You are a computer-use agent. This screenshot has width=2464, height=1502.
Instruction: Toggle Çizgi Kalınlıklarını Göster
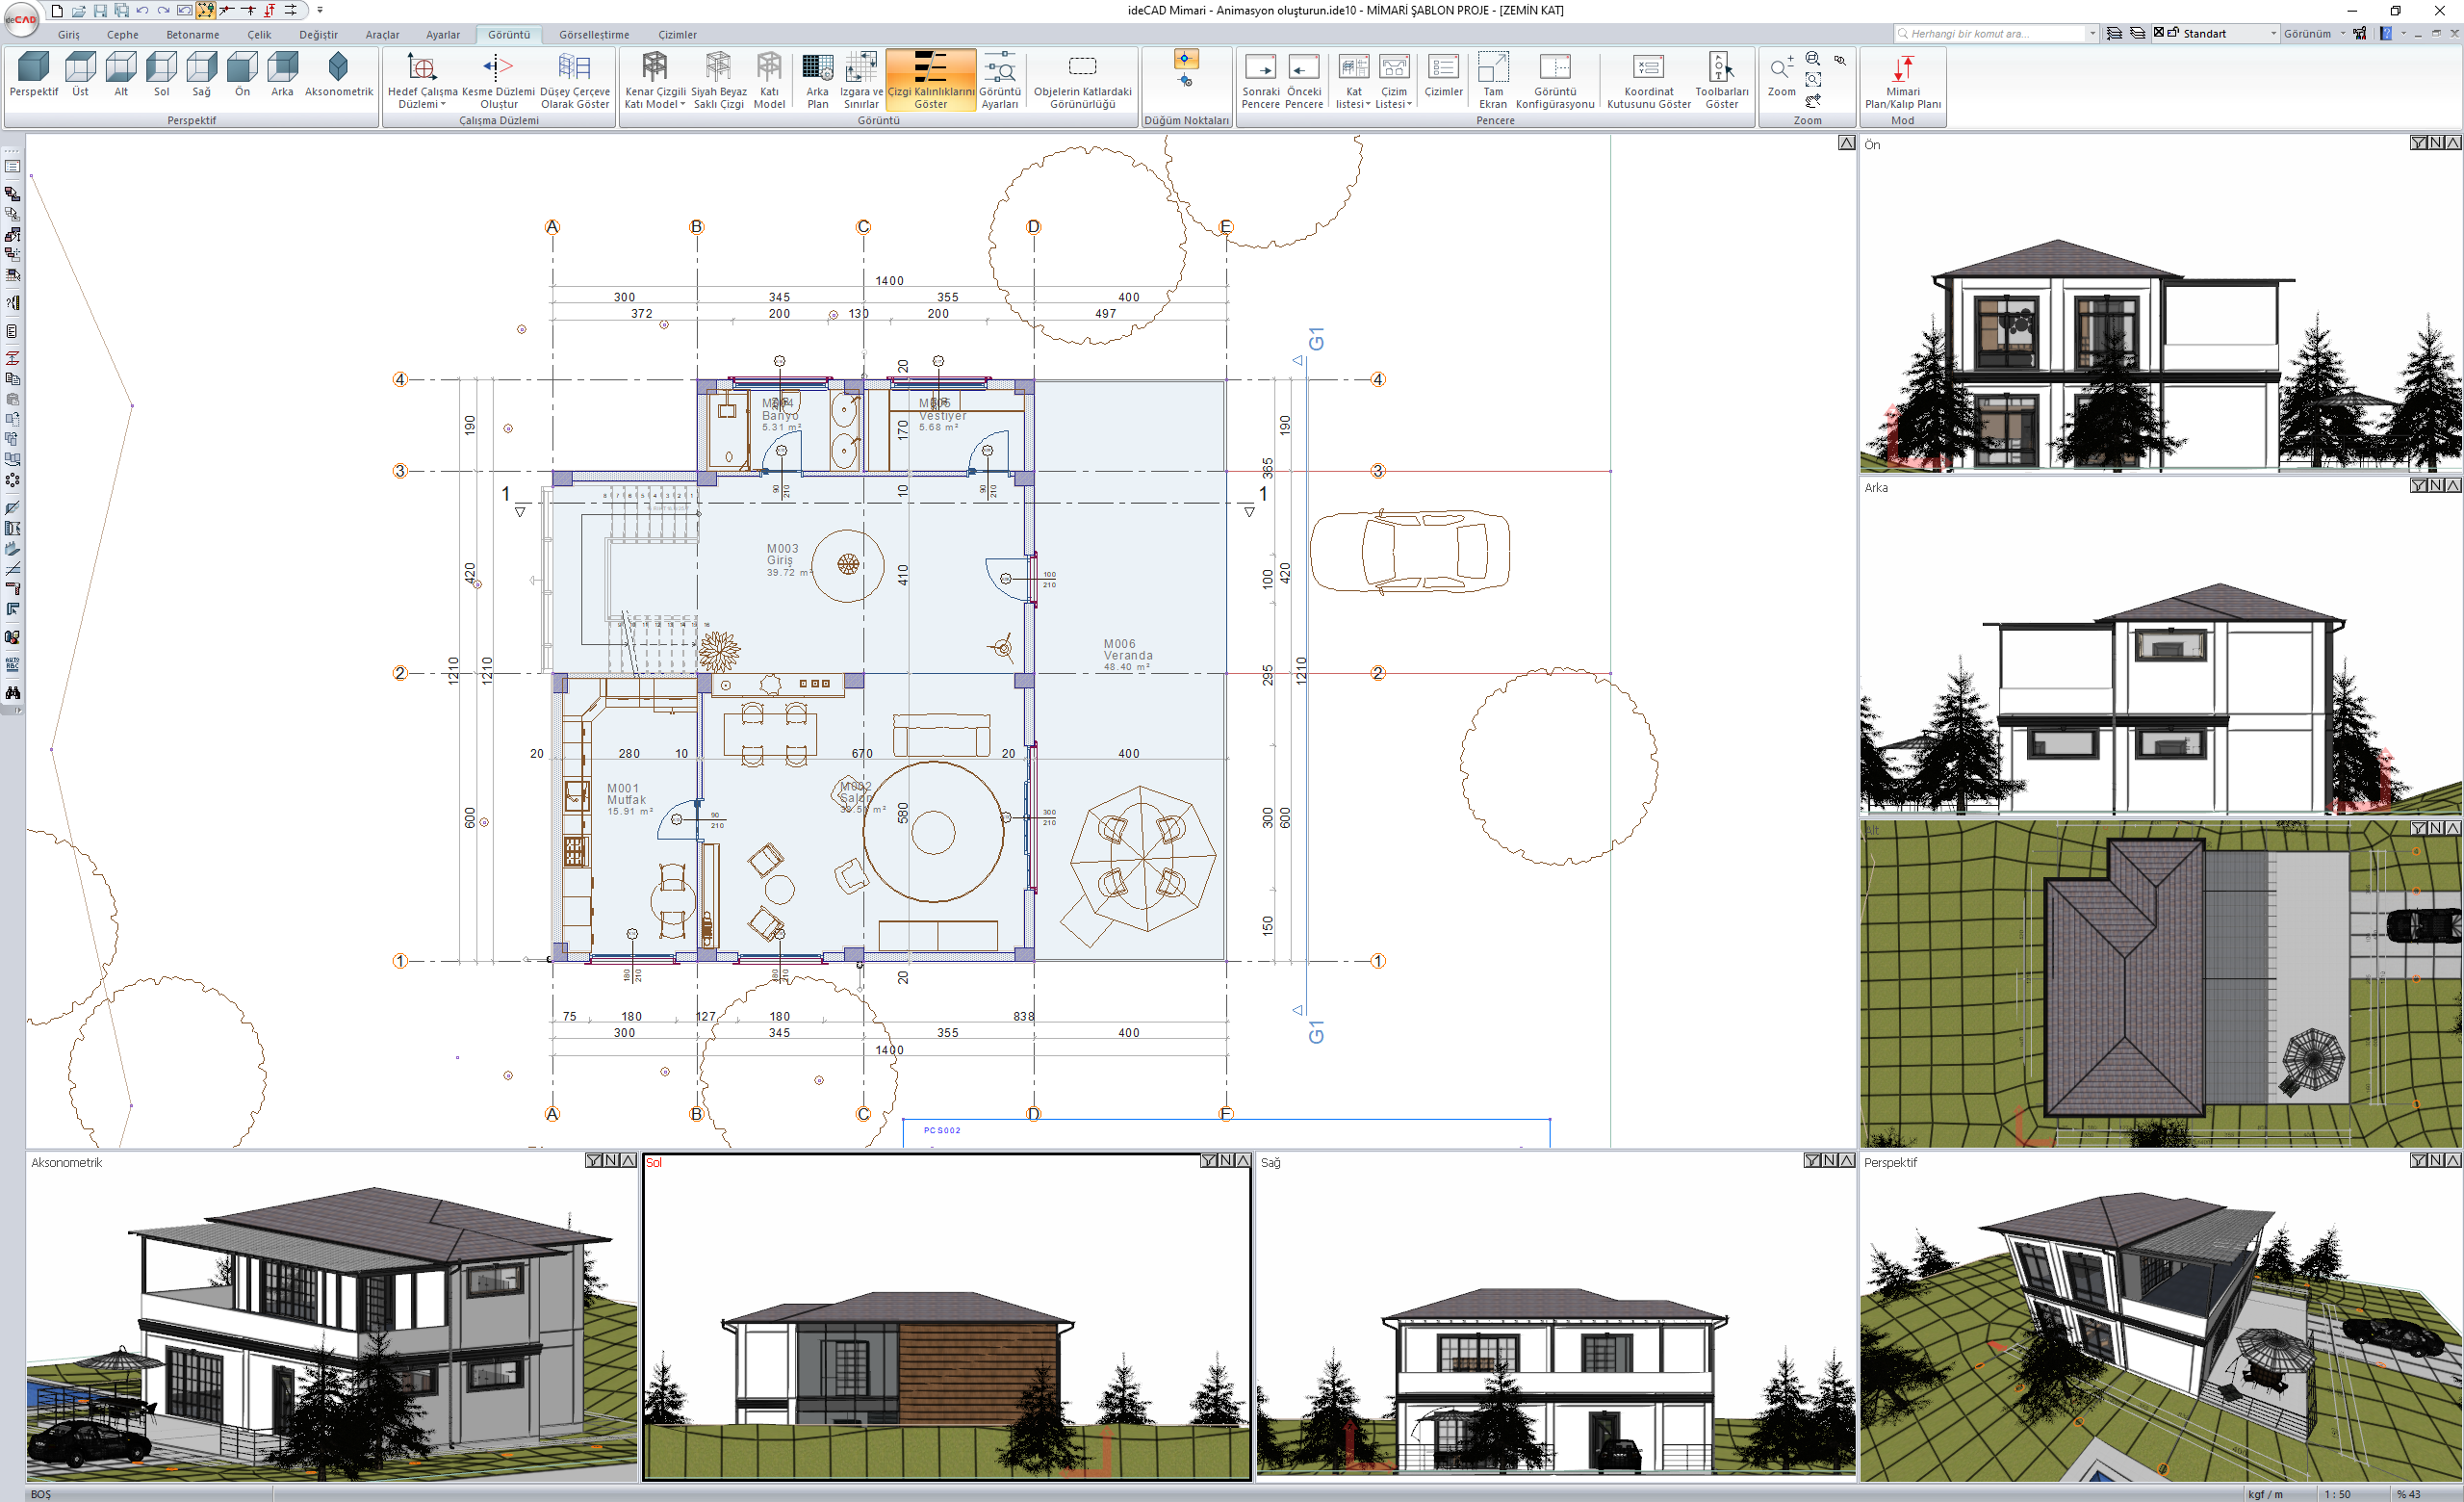pos(930,80)
